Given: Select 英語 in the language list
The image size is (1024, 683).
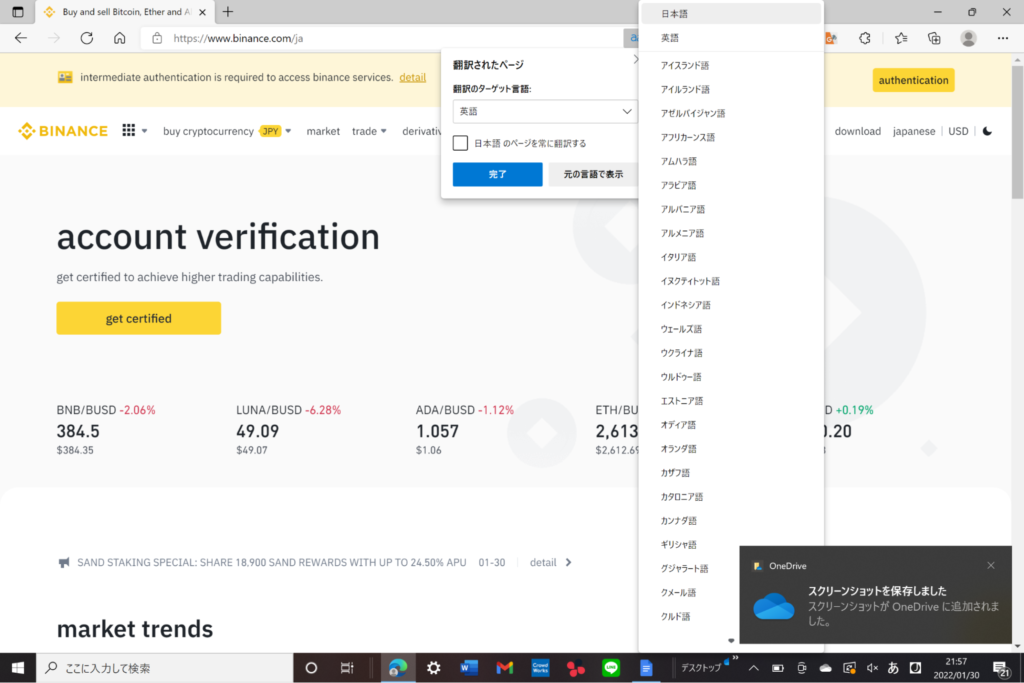Looking at the screenshot, I should point(731,38).
